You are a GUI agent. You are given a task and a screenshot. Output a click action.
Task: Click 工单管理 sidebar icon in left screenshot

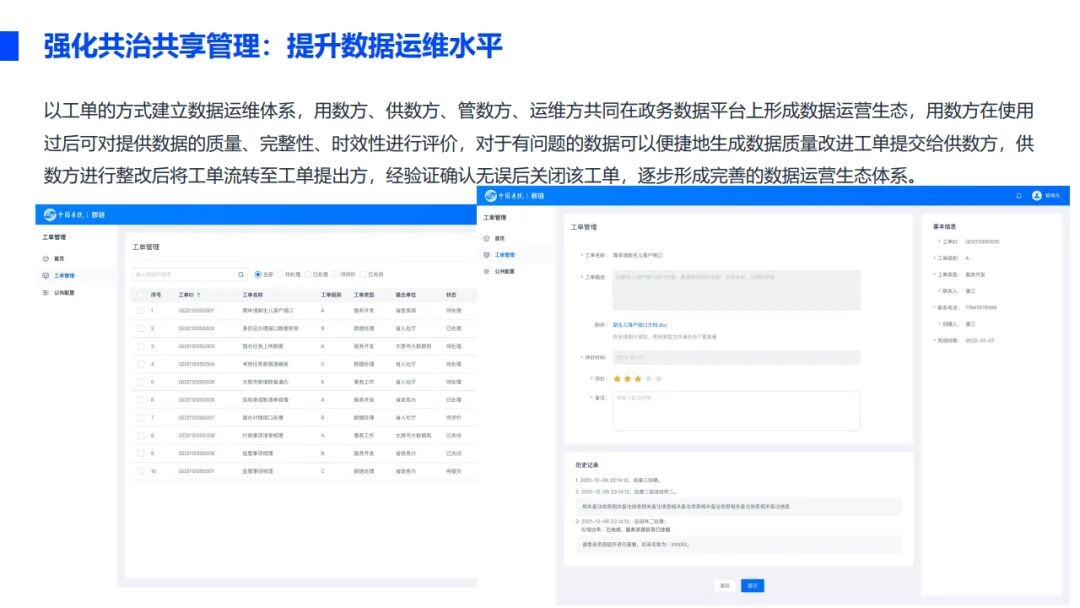[45, 275]
